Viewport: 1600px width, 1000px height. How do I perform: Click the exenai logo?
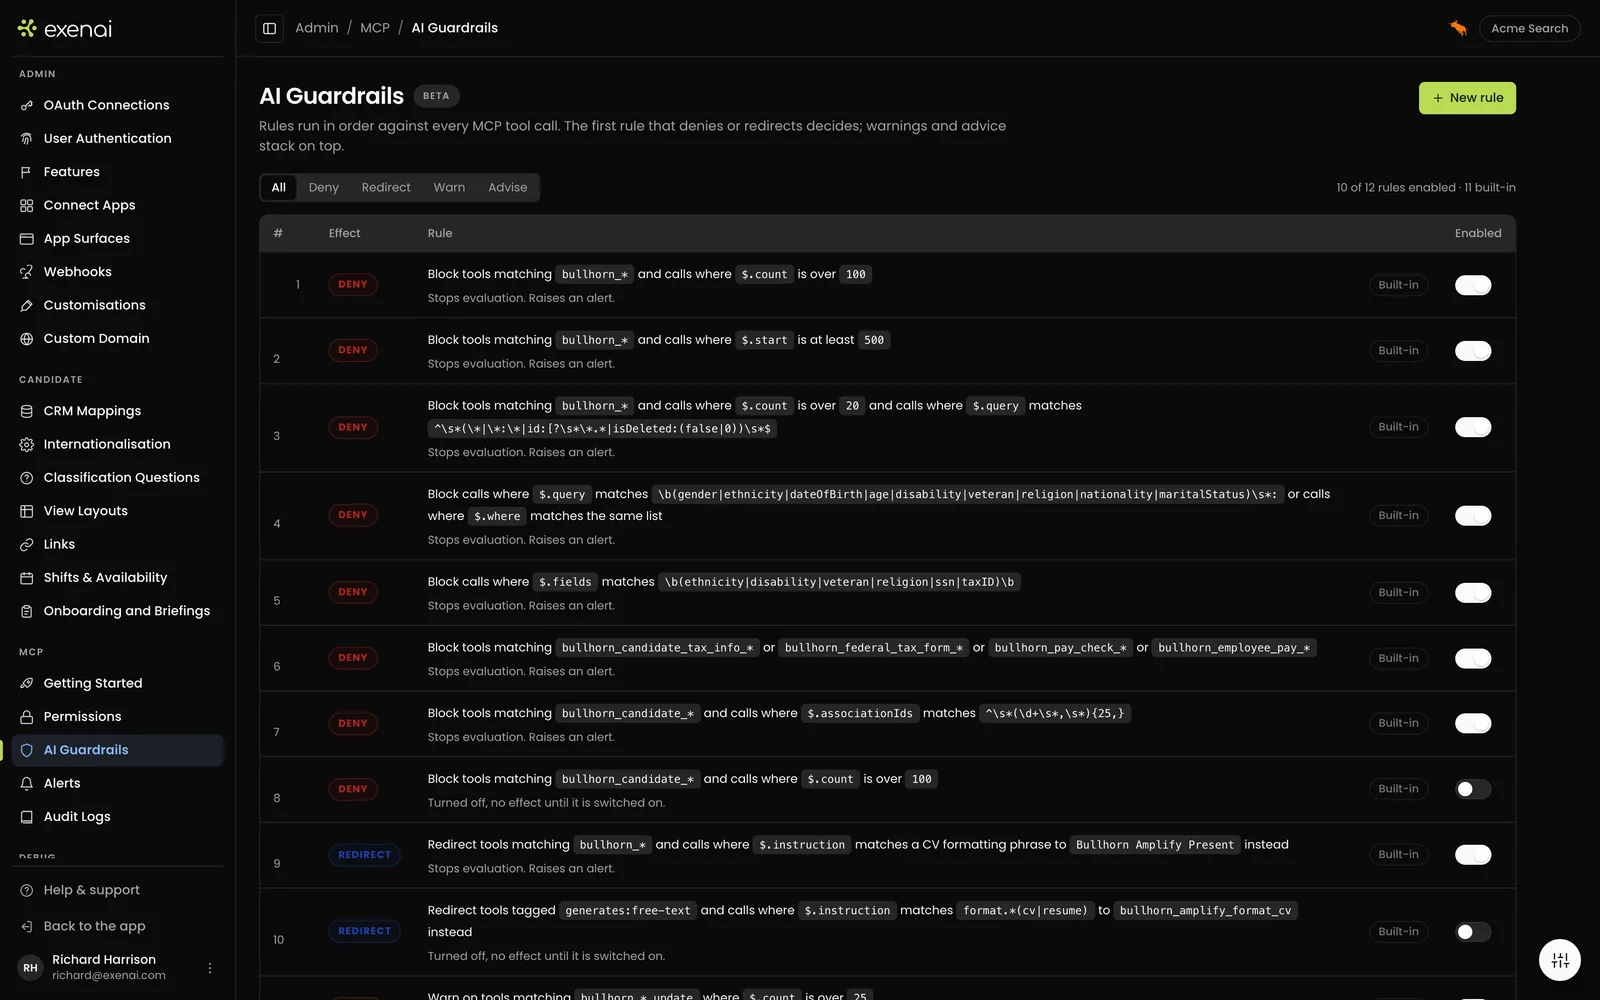[x=65, y=29]
